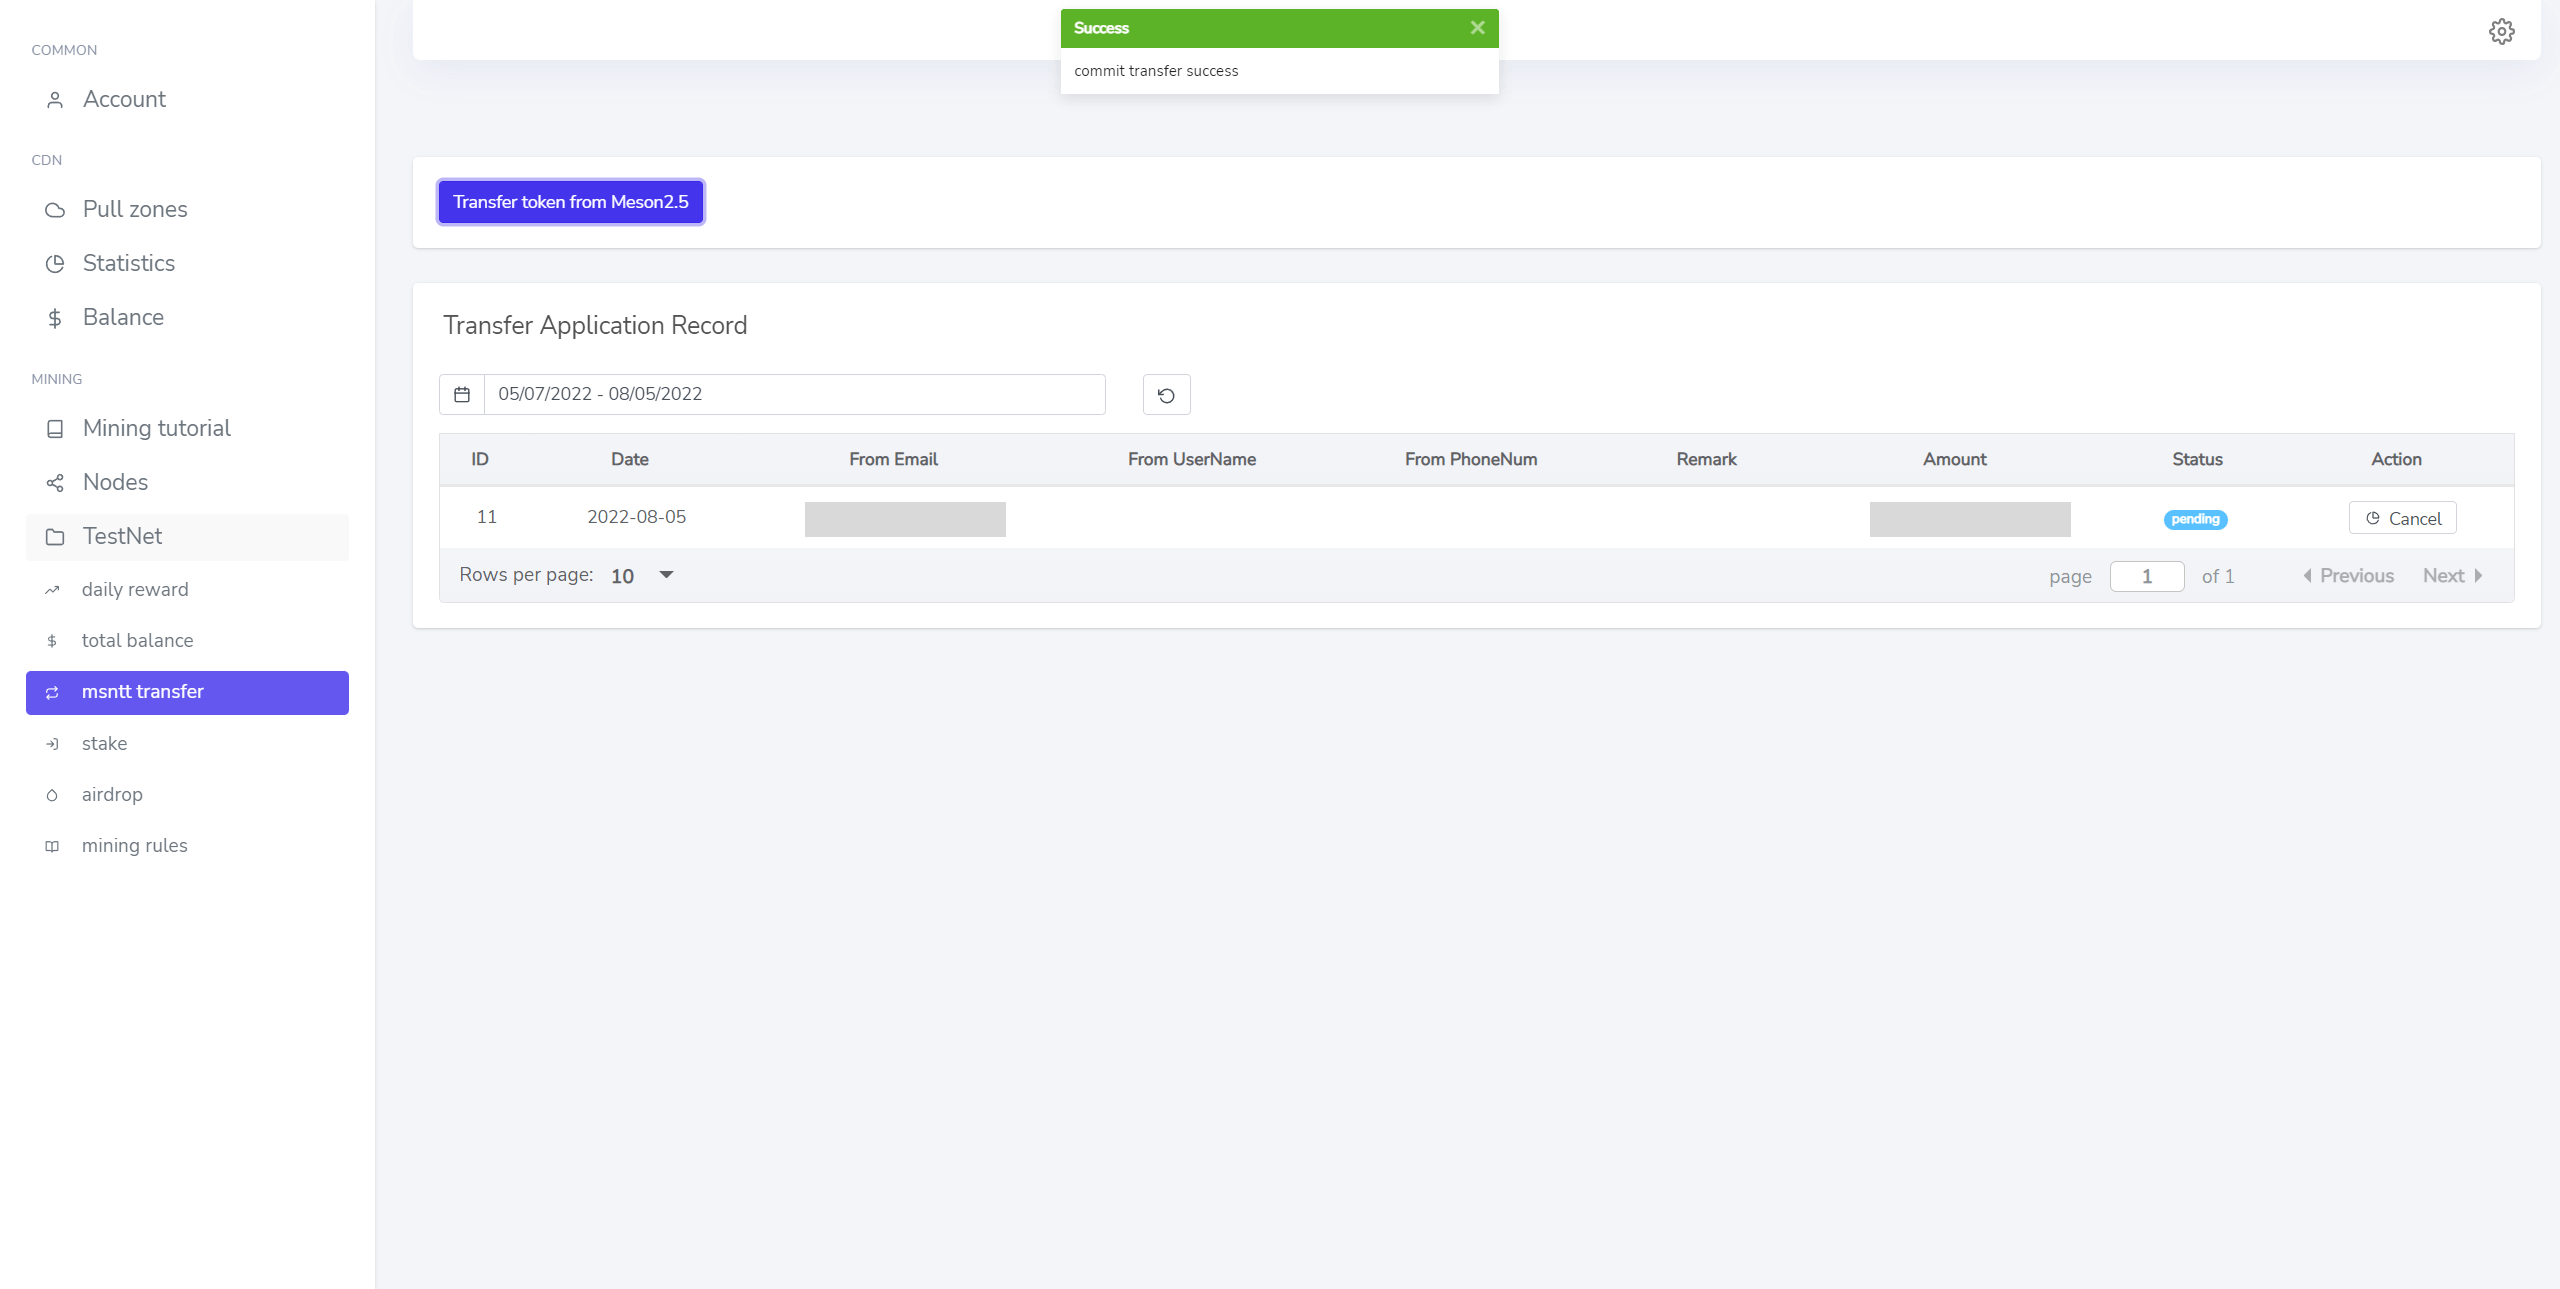The height and width of the screenshot is (1289, 2560).
Task: Click the Remark column header
Action: pyautogui.click(x=1706, y=460)
